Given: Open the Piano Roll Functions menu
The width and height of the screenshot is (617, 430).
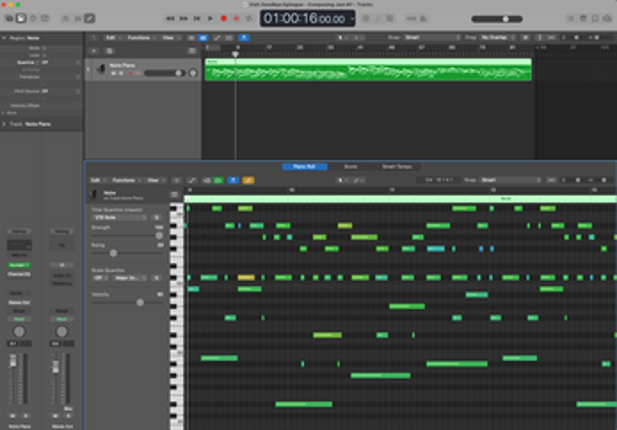Looking at the screenshot, I should click(x=124, y=180).
